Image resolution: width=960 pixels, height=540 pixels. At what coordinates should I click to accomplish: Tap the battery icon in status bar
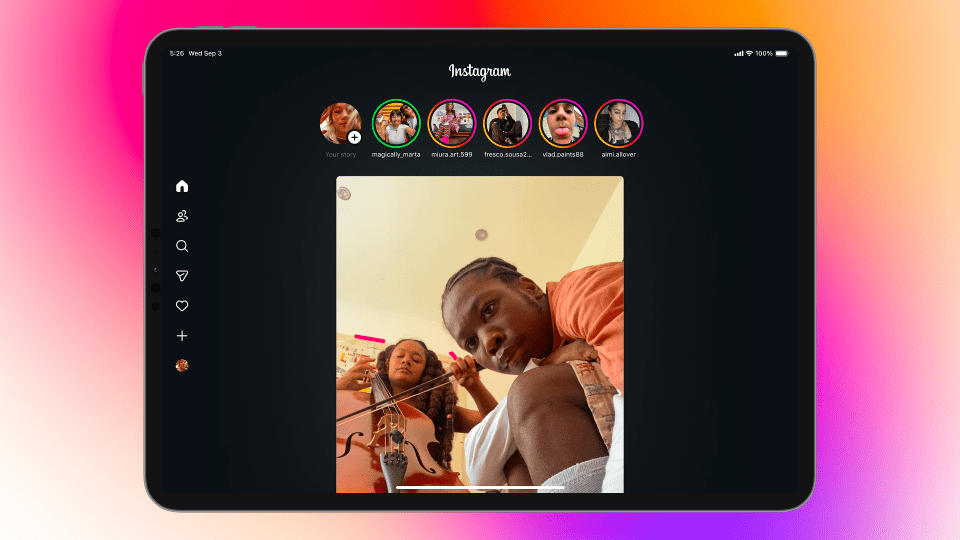781,53
